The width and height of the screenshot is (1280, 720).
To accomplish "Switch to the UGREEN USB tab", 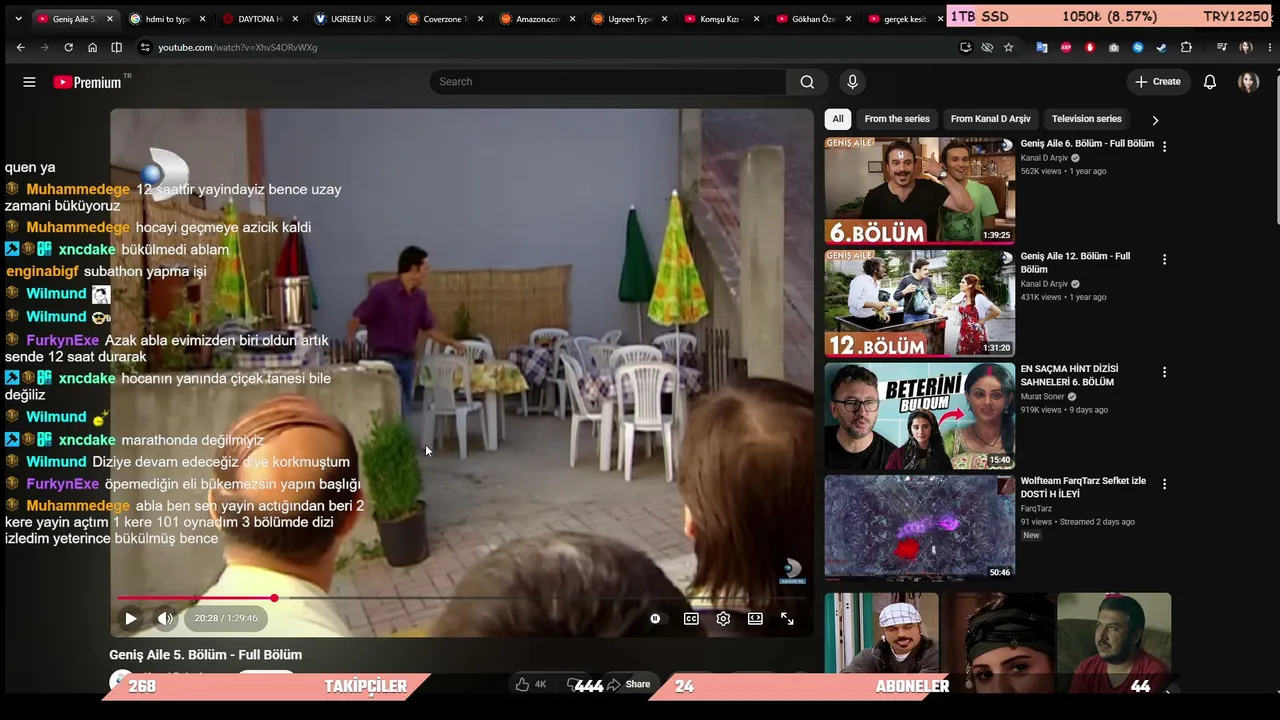I will (x=353, y=19).
